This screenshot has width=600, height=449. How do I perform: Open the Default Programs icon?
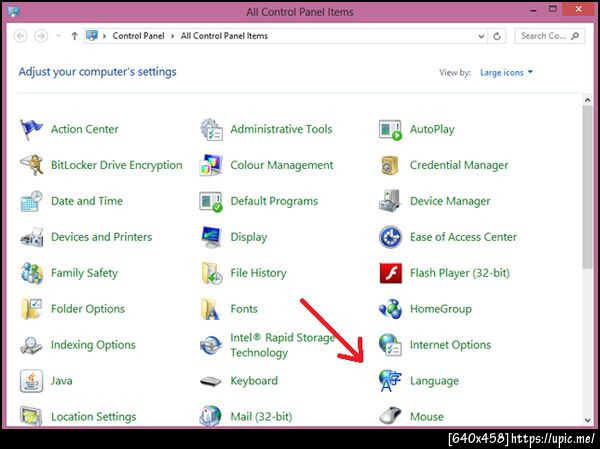click(x=211, y=201)
